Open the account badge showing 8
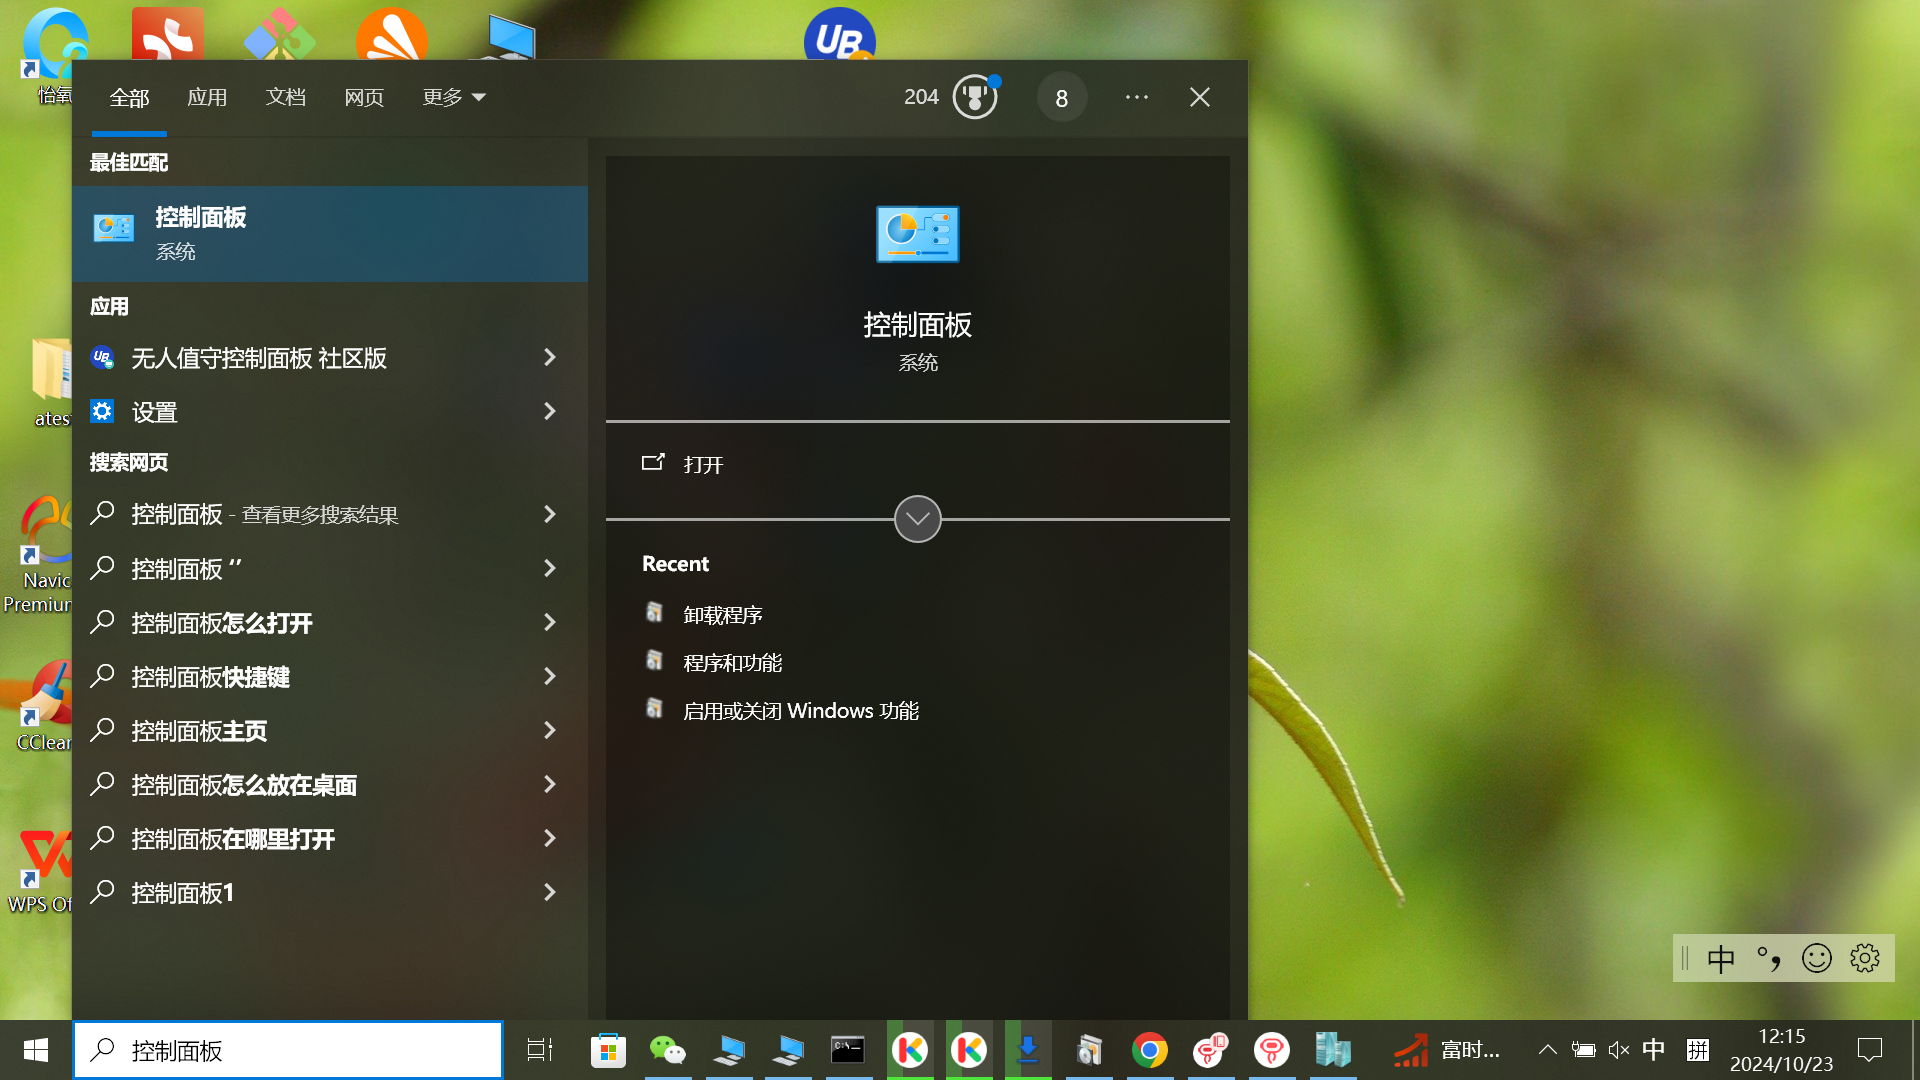This screenshot has width=1920, height=1080. pos(1061,97)
